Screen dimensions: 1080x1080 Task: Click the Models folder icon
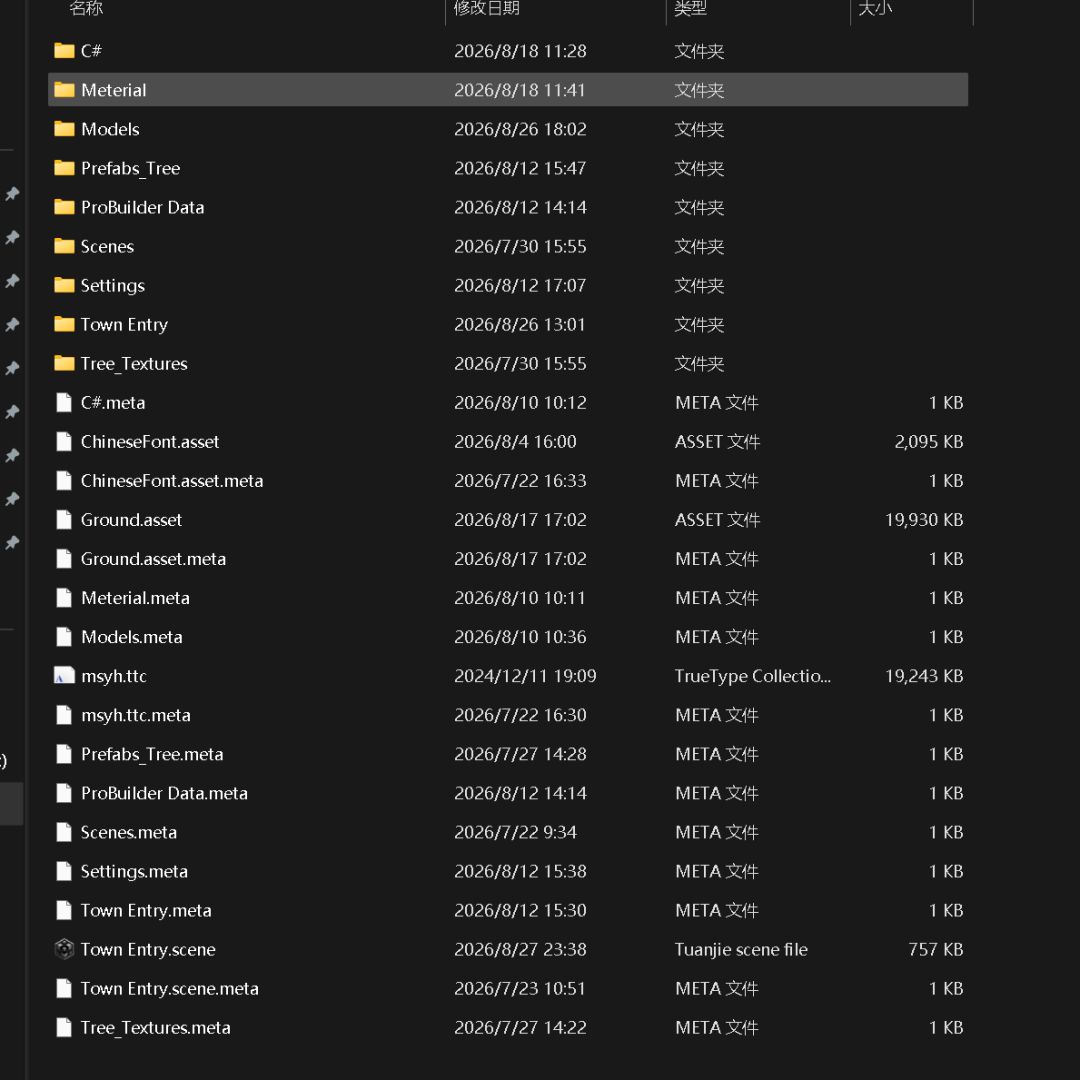[64, 129]
